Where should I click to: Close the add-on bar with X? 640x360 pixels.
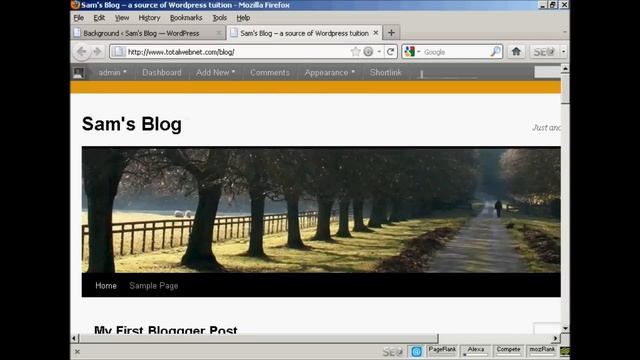pyautogui.click(x=77, y=351)
